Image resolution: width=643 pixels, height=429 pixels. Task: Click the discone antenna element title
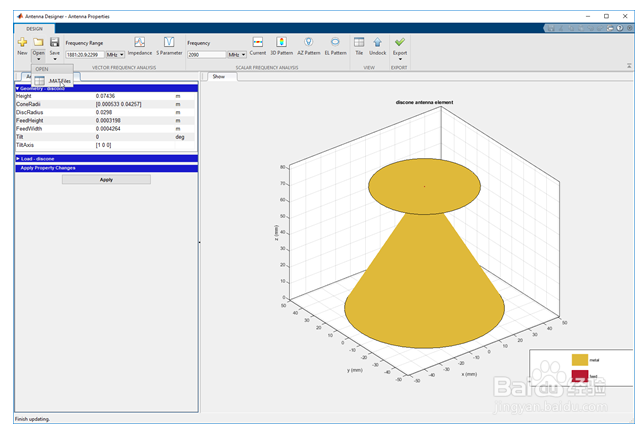[424, 102]
